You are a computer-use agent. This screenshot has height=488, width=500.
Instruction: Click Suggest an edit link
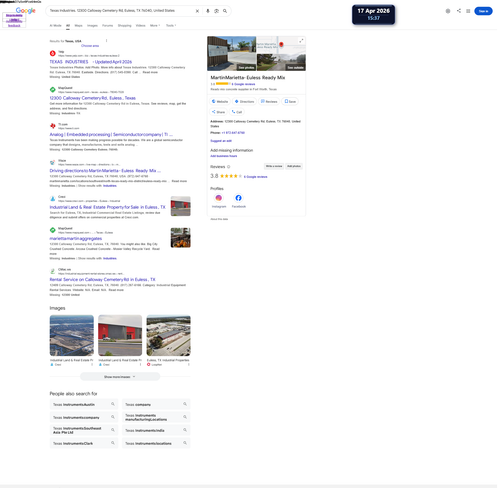coord(221,141)
